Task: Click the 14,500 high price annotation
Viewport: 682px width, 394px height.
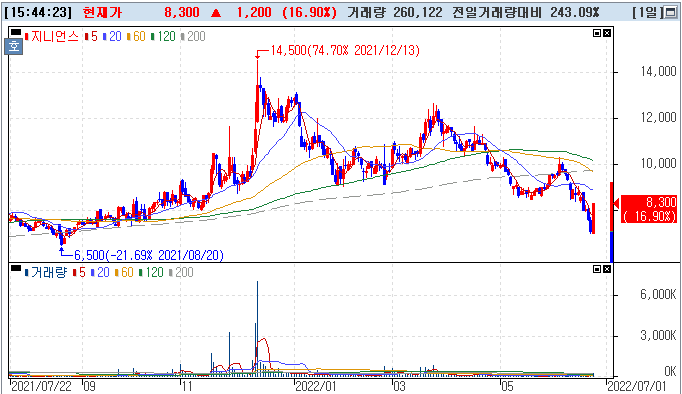Action: coord(345,51)
